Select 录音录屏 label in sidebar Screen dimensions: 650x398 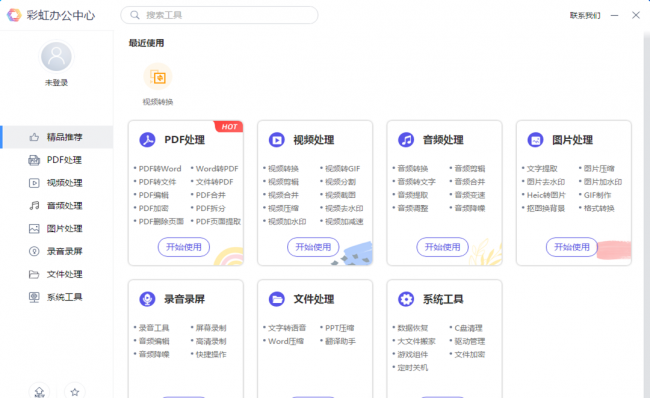64,251
